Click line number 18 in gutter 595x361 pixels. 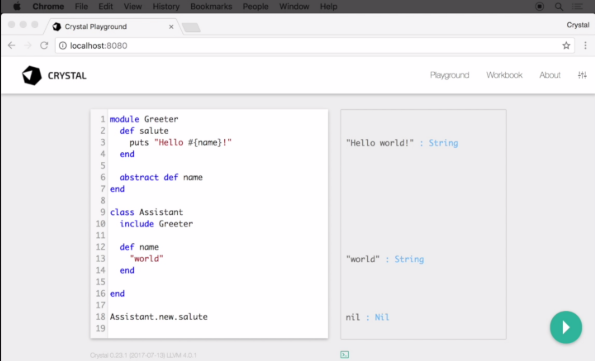pyautogui.click(x=100, y=317)
